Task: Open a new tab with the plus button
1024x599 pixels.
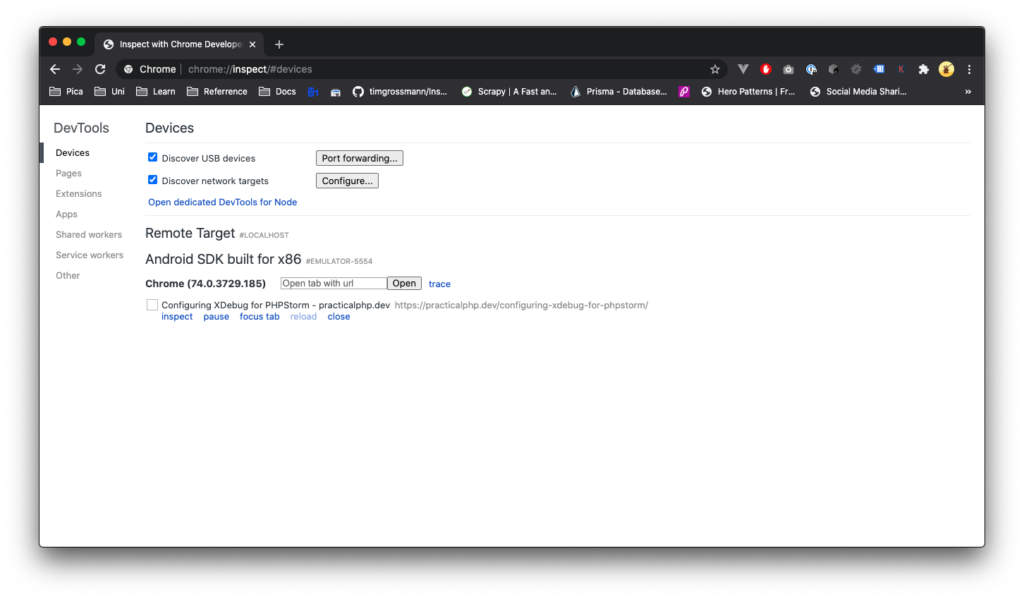Action: (279, 44)
